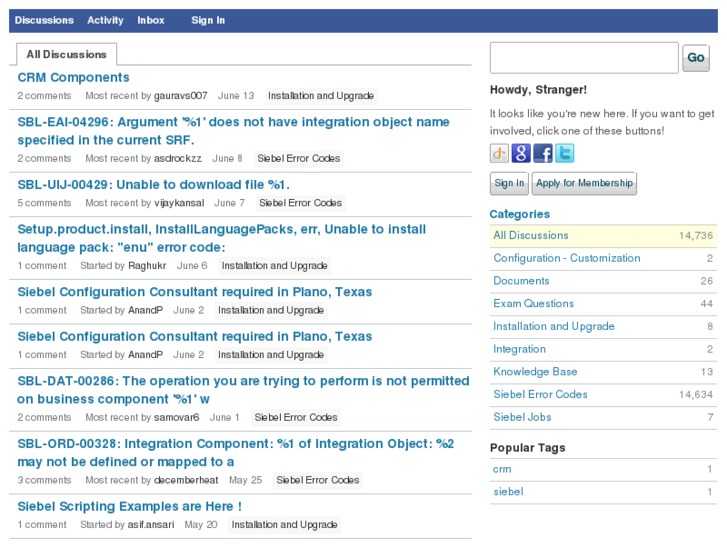The width and height of the screenshot is (727, 545).
Task: Open SBL-UIJ-00429 download file discussion
Action: 154,184
